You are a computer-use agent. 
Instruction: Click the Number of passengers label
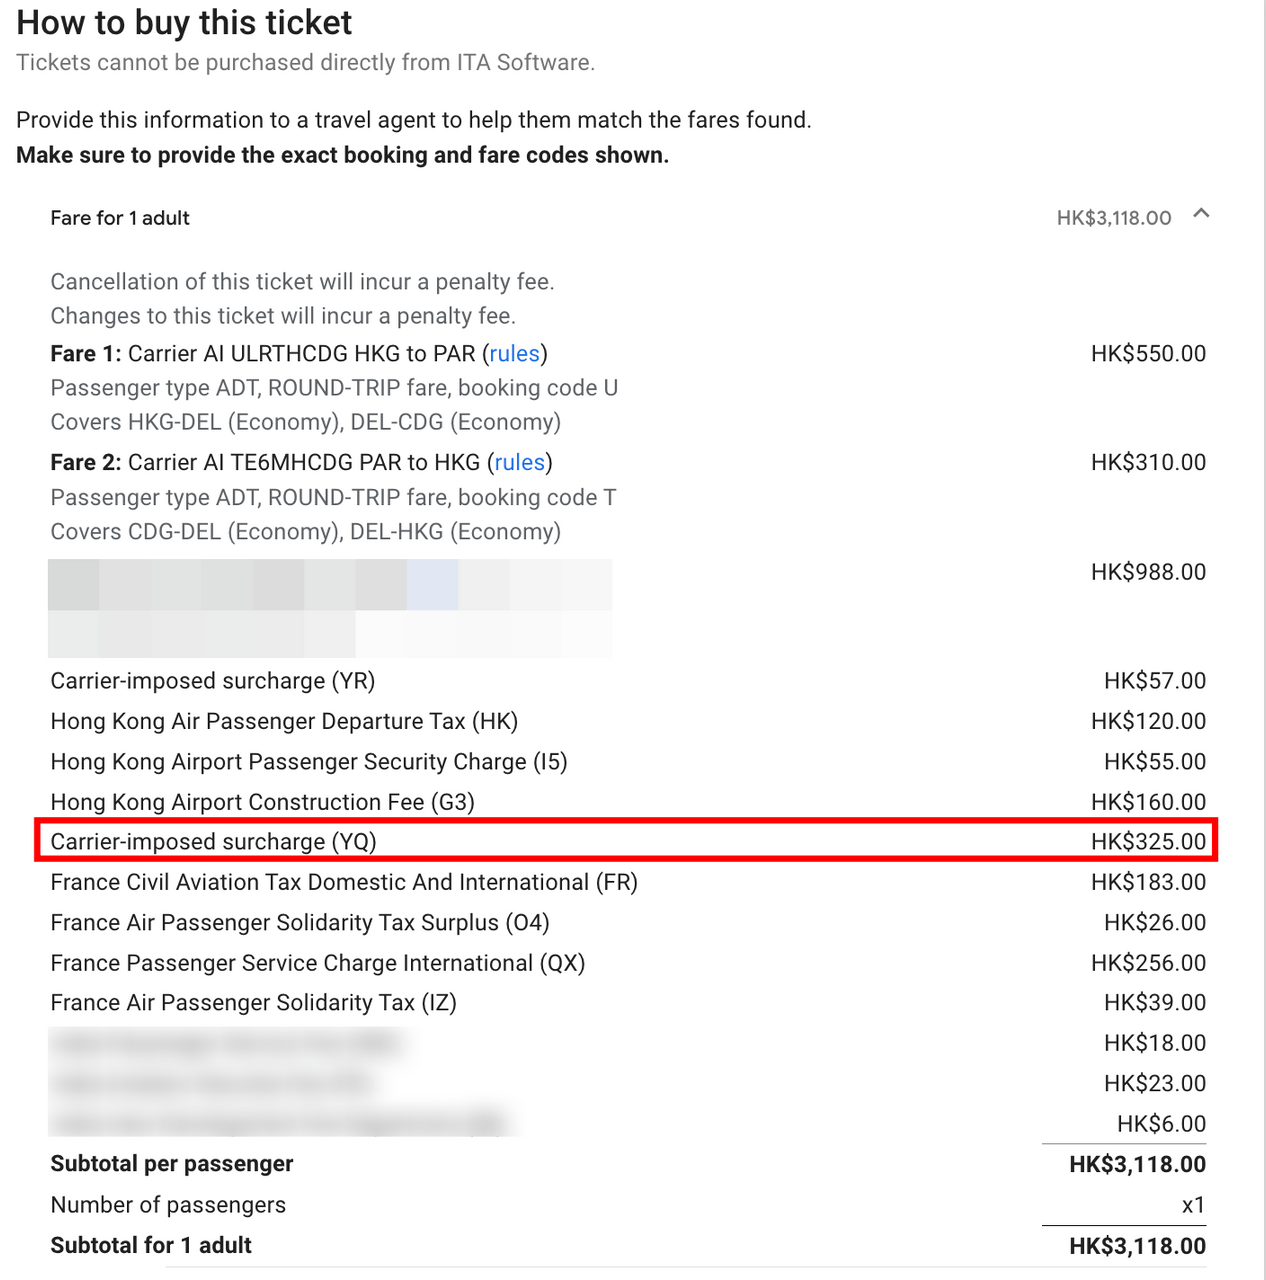coord(168,1205)
